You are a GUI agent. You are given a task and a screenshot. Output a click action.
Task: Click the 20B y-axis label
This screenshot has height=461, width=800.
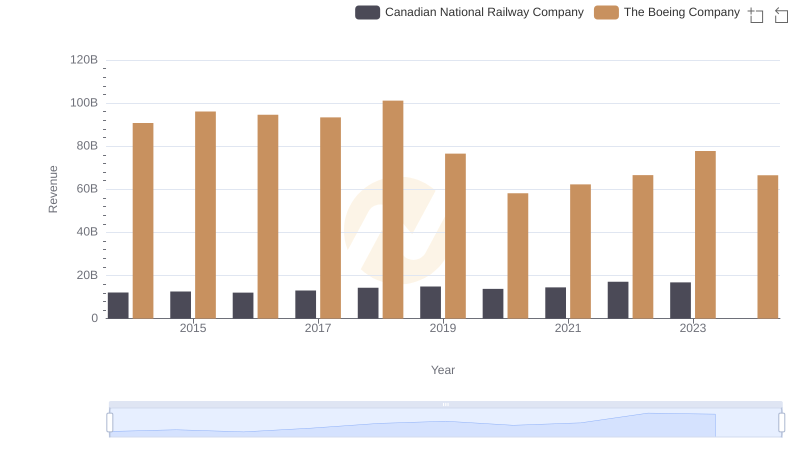(87, 275)
